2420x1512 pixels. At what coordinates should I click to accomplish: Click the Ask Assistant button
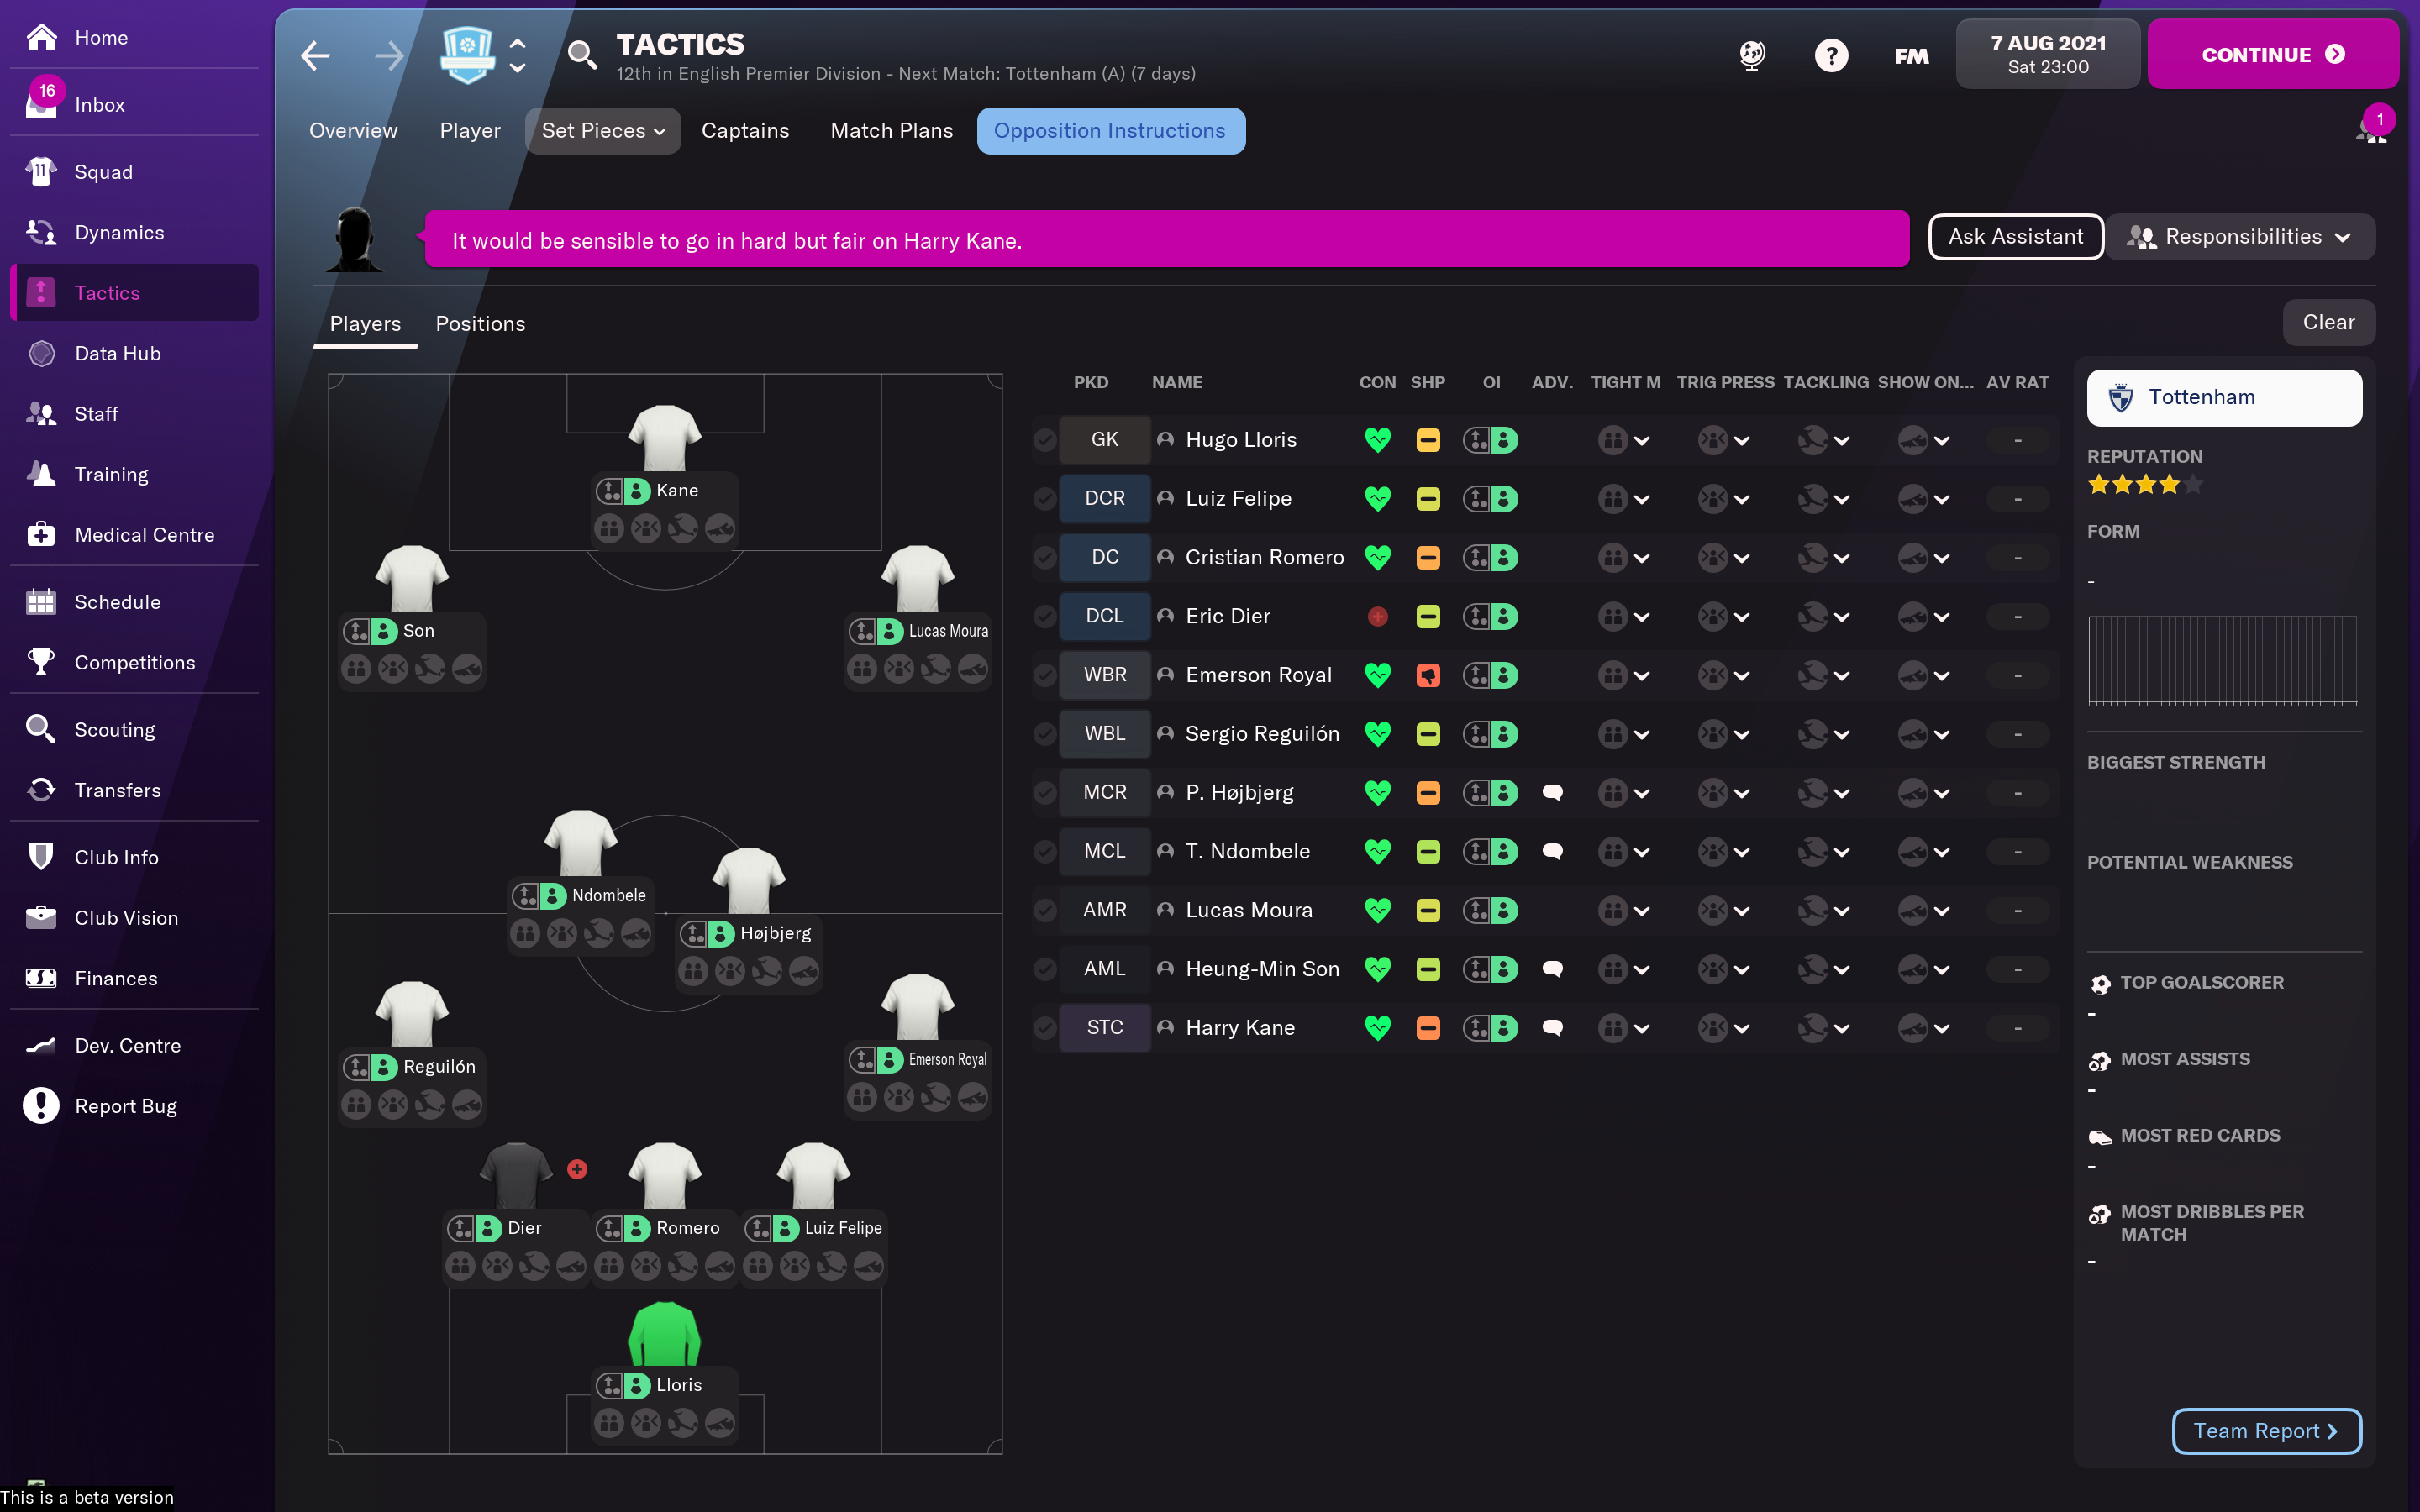coord(2014,235)
